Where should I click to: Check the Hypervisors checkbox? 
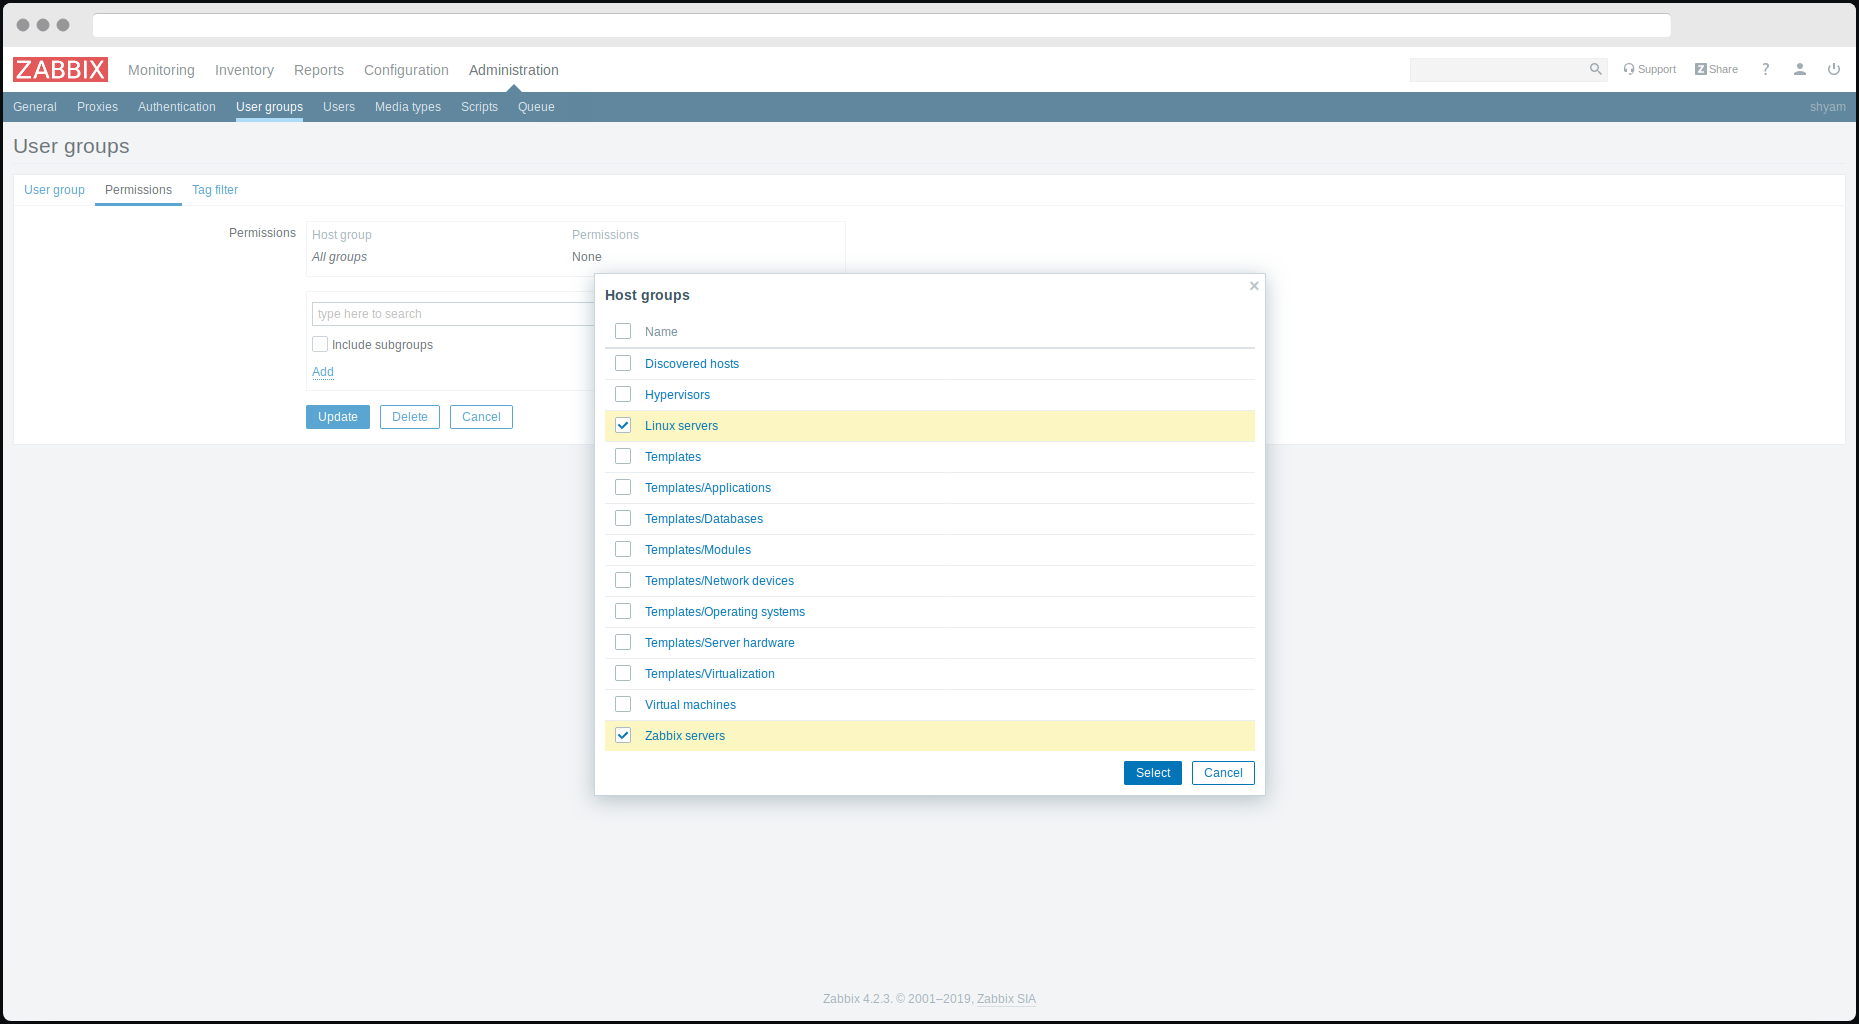click(623, 394)
